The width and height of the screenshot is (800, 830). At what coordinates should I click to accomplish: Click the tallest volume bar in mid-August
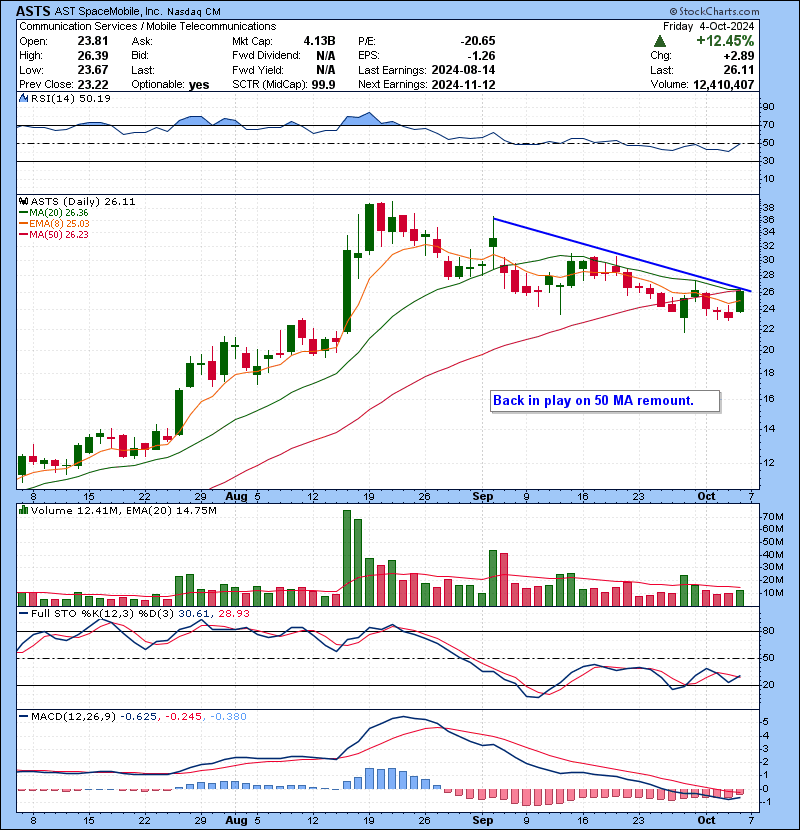(347, 558)
